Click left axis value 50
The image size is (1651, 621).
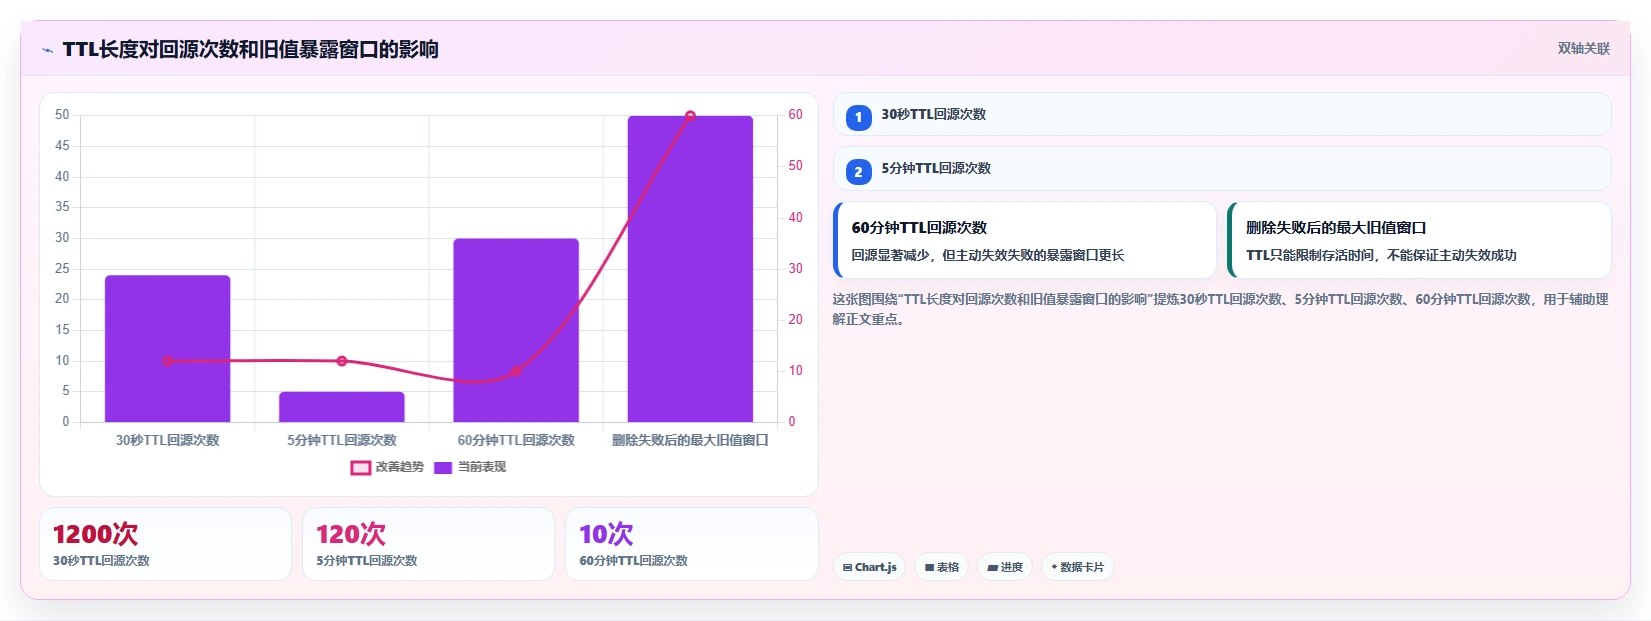point(62,115)
